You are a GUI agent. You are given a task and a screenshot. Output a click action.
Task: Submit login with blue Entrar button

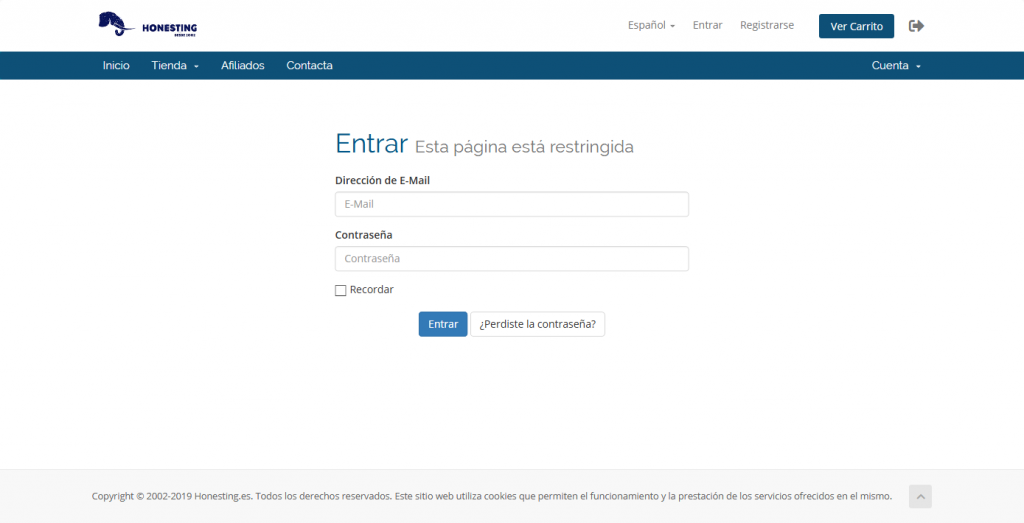coord(443,324)
